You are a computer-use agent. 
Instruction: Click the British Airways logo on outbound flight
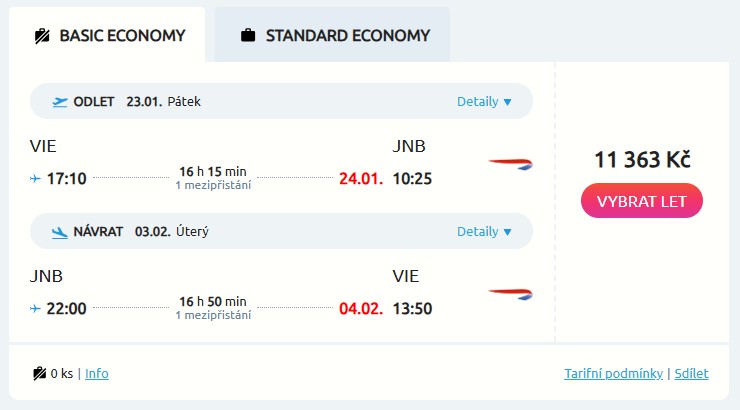[510, 163]
